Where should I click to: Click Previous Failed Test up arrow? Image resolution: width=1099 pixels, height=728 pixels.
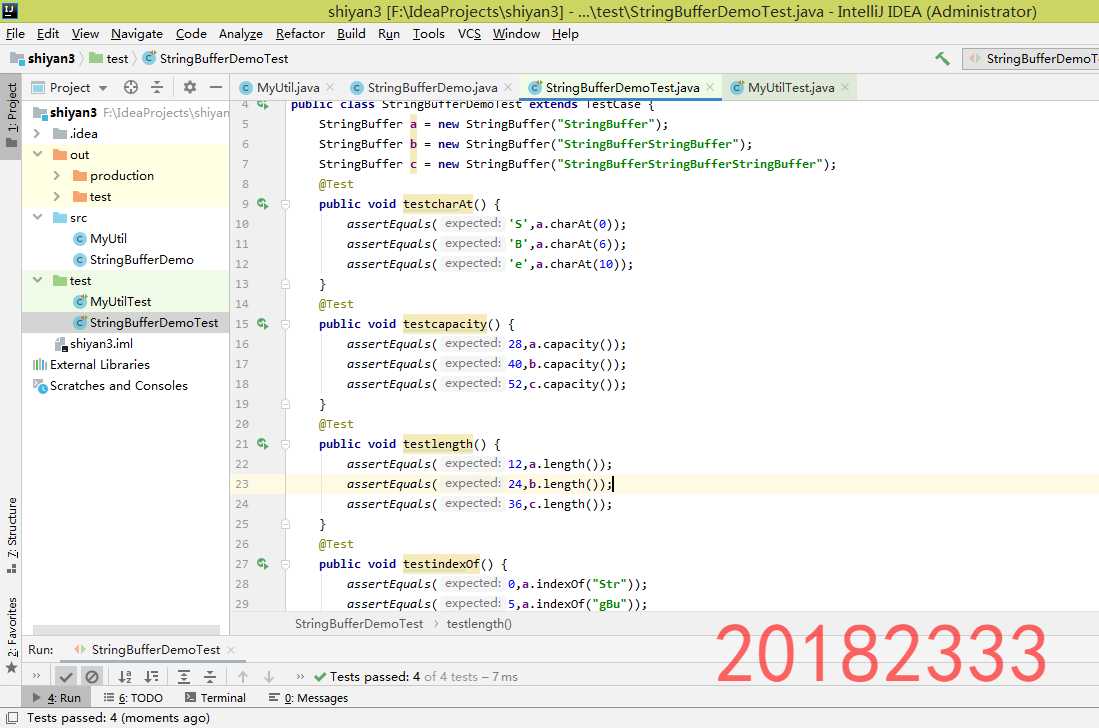click(243, 677)
